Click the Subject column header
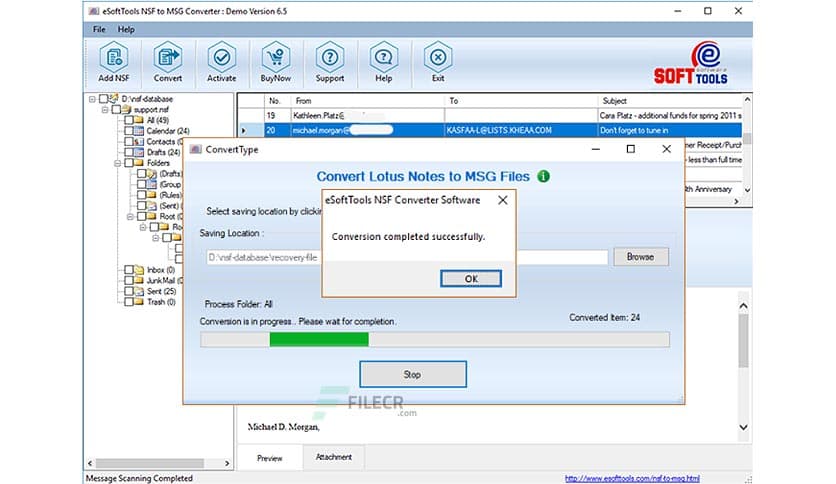 pyautogui.click(x=670, y=101)
